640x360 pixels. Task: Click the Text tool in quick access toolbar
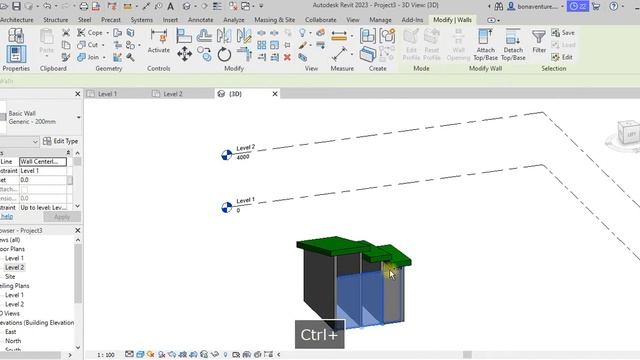(171, 6)
